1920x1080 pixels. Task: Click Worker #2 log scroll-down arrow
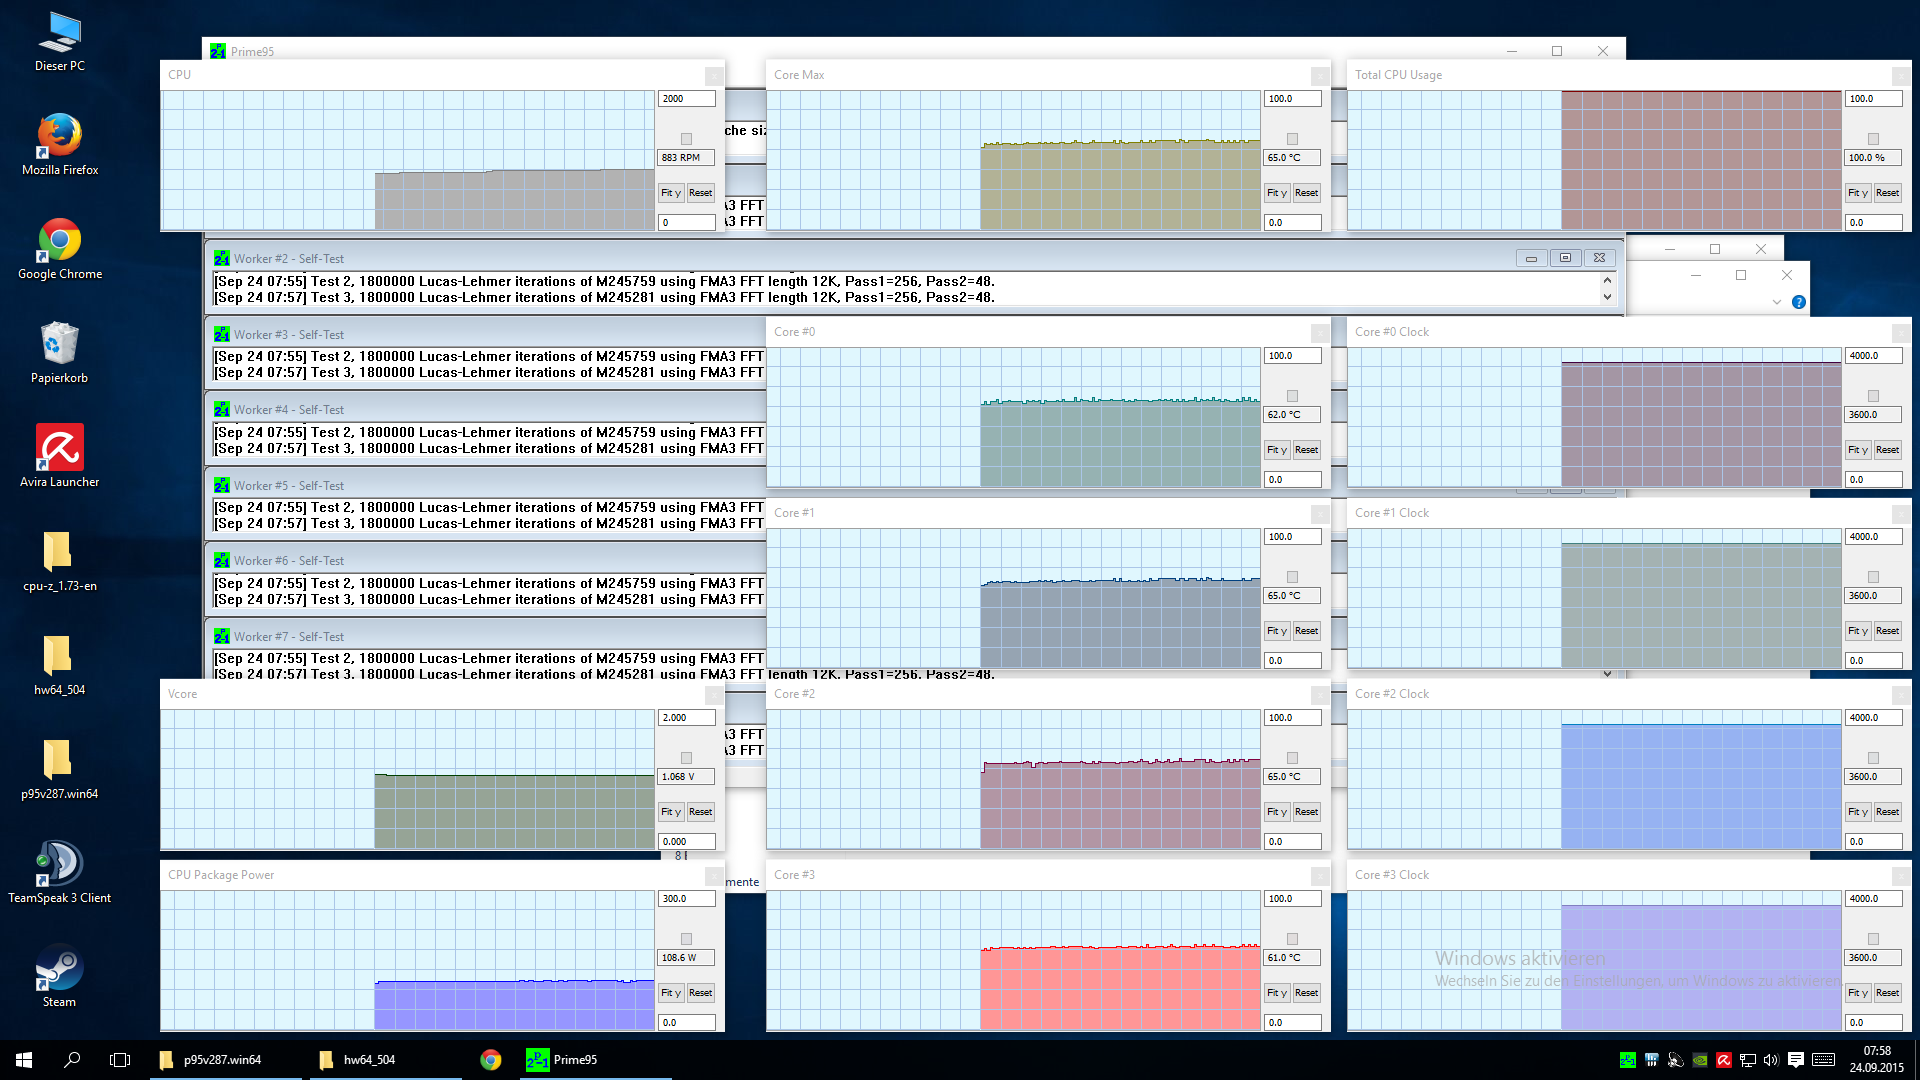click(1607, 297)
